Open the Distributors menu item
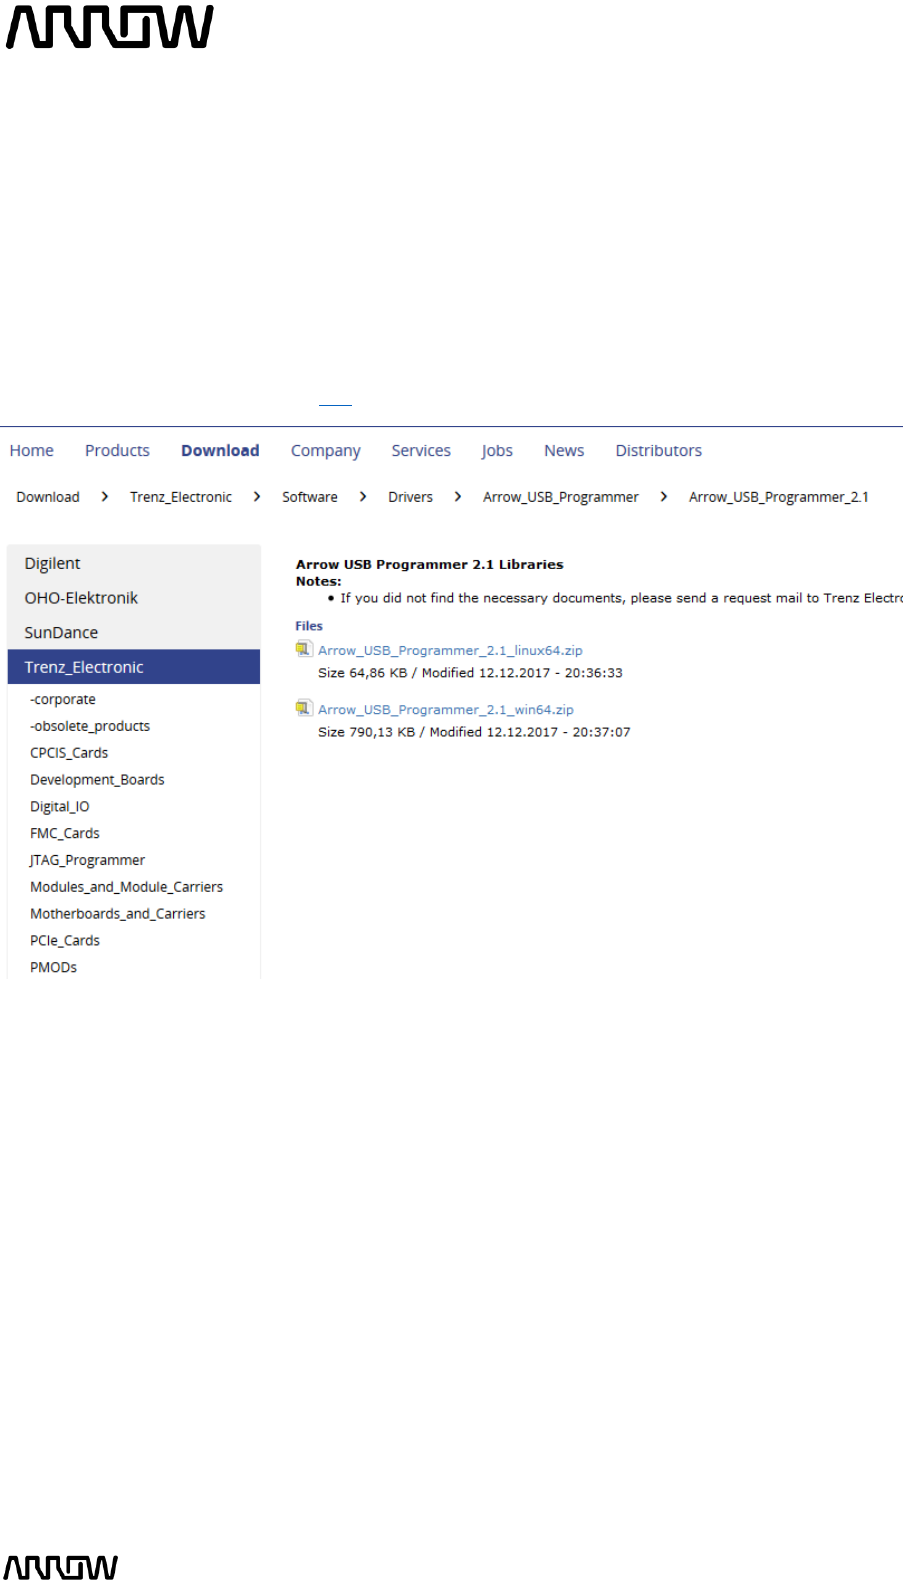903x1582 pixels. coord(659,451)
